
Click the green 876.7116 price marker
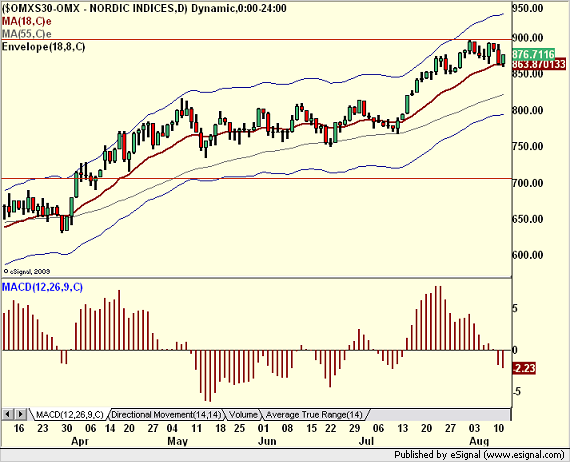533,55
